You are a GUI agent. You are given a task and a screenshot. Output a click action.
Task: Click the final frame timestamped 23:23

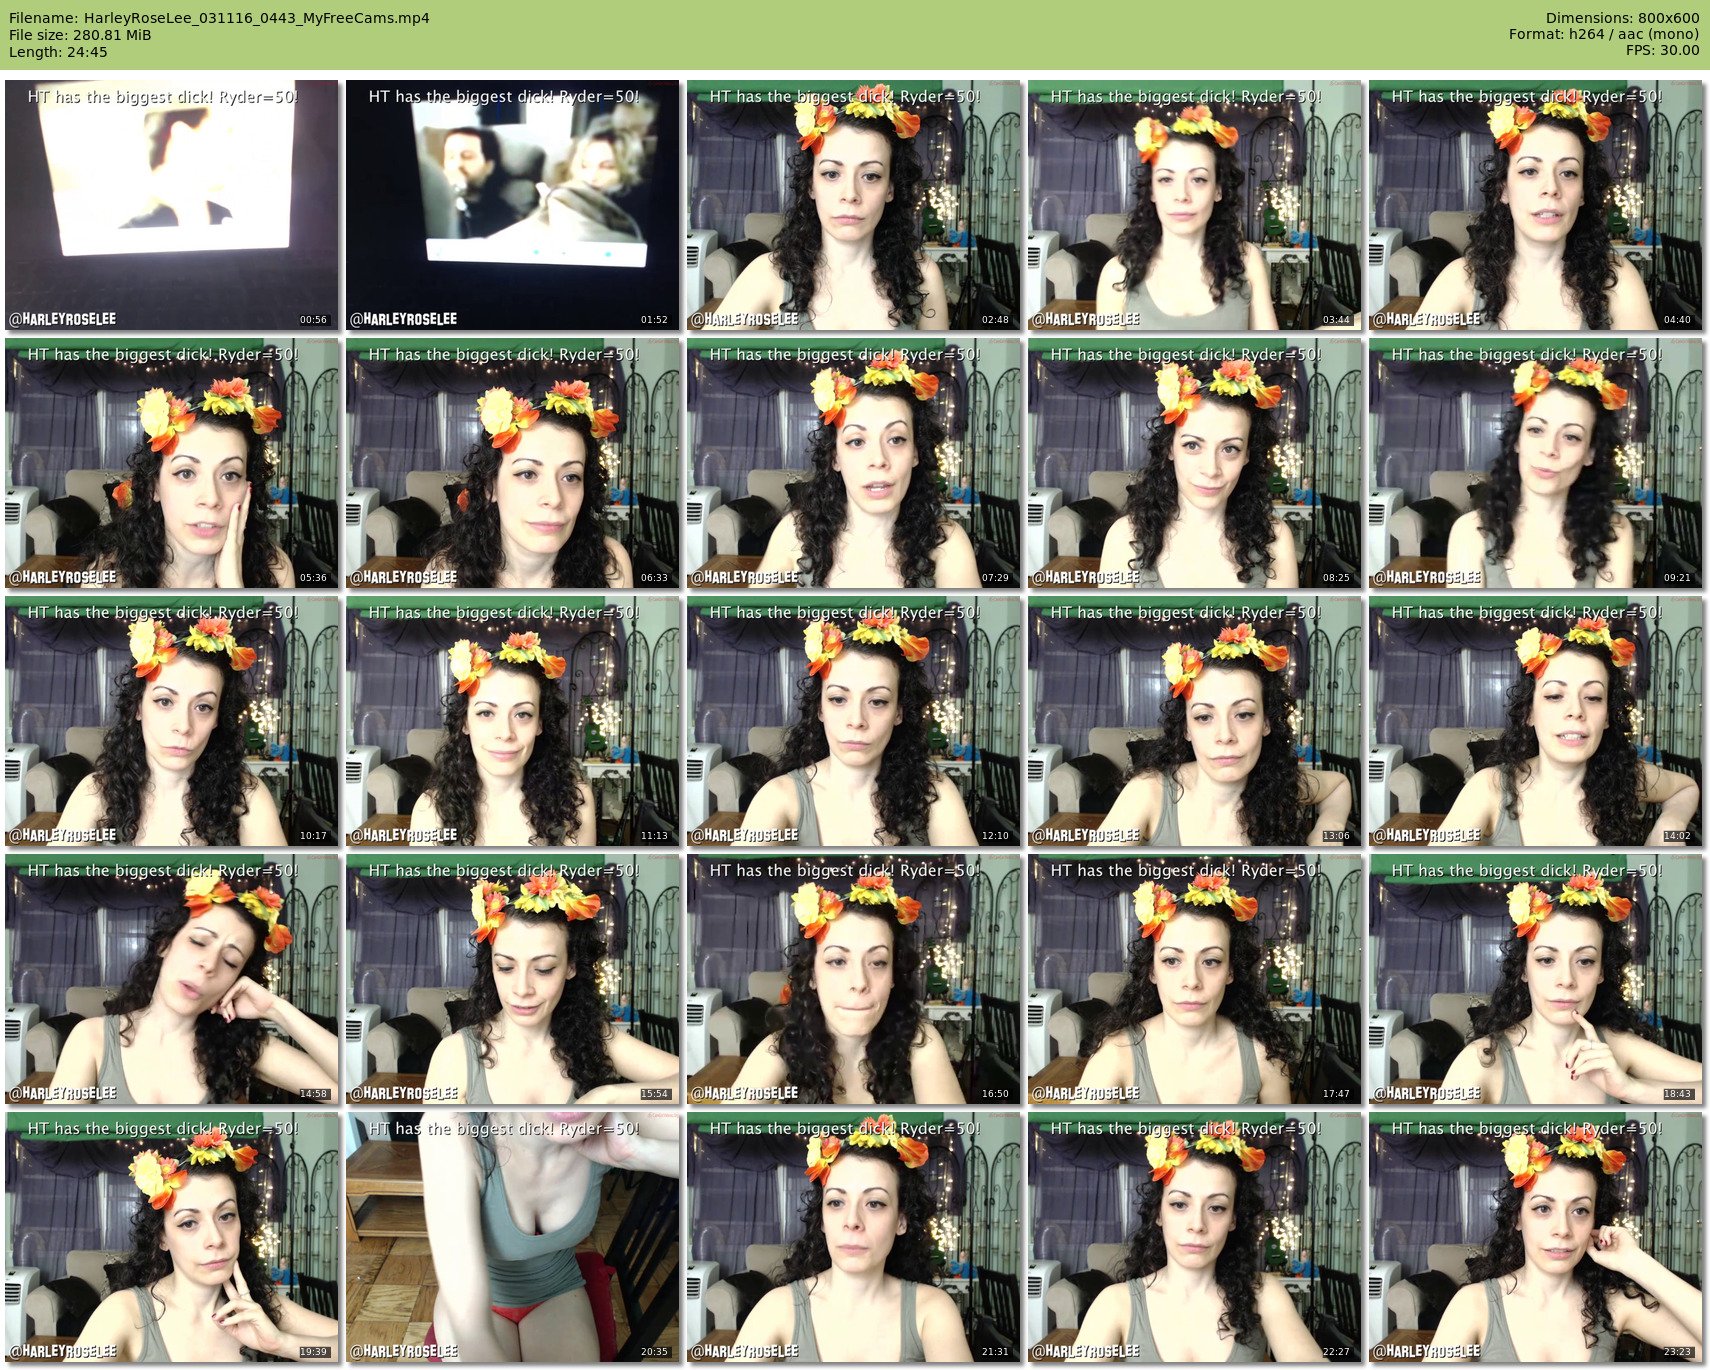point(1536,1237)
